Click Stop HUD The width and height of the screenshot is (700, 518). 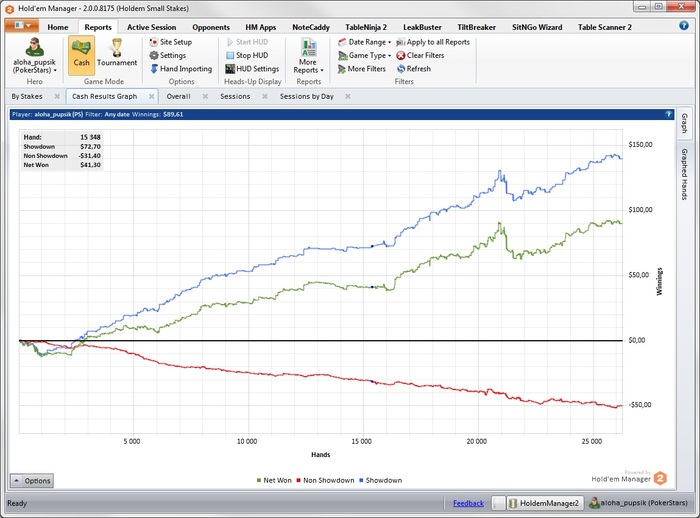click(246, 55)
